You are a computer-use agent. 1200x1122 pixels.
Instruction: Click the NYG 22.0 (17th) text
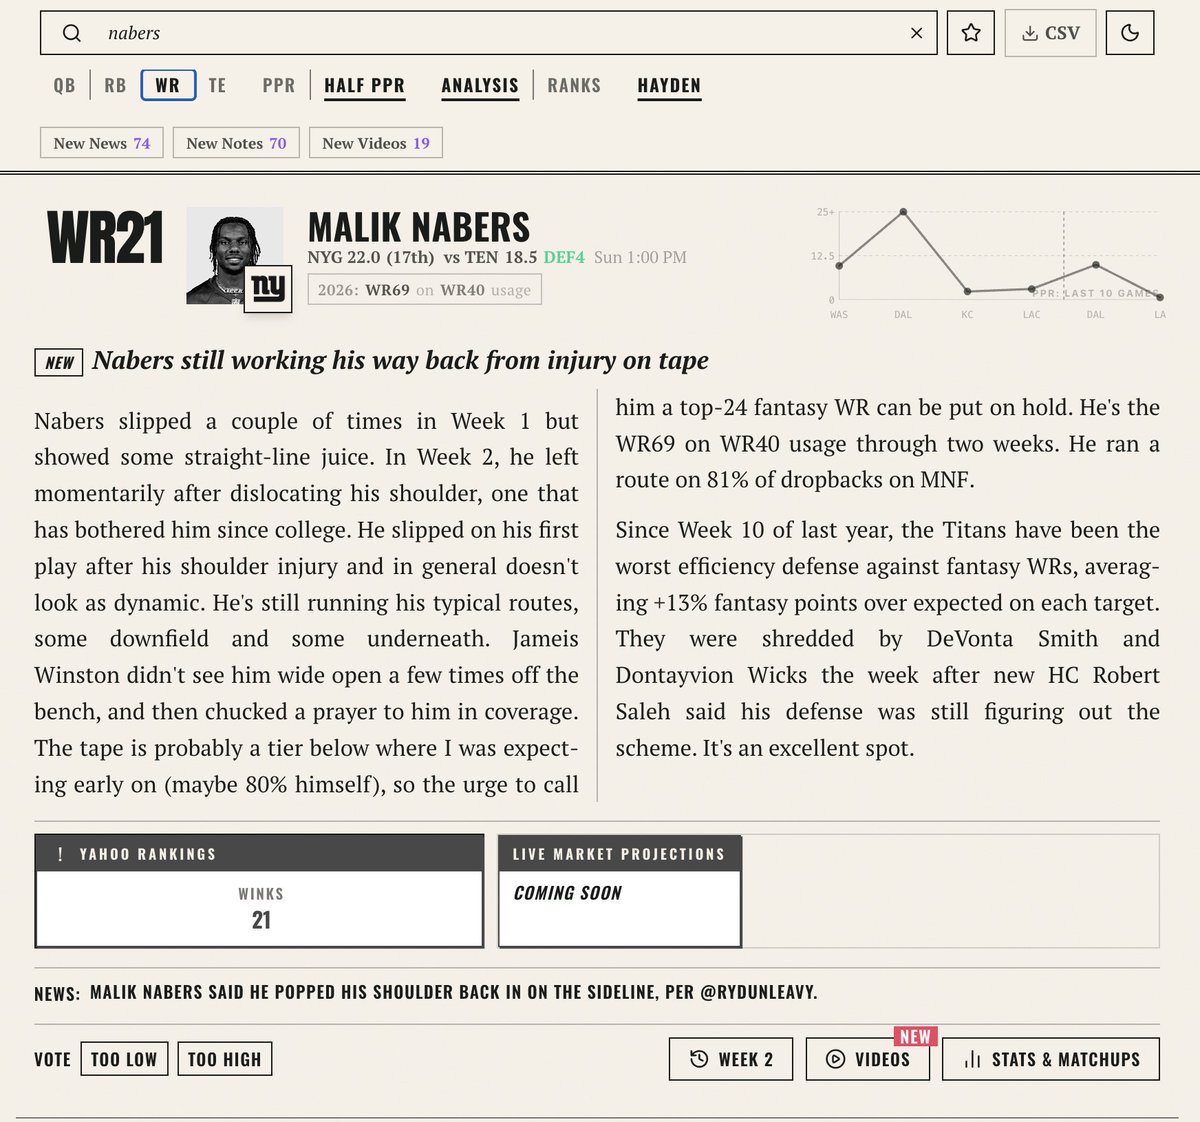[x=371, y=257]
